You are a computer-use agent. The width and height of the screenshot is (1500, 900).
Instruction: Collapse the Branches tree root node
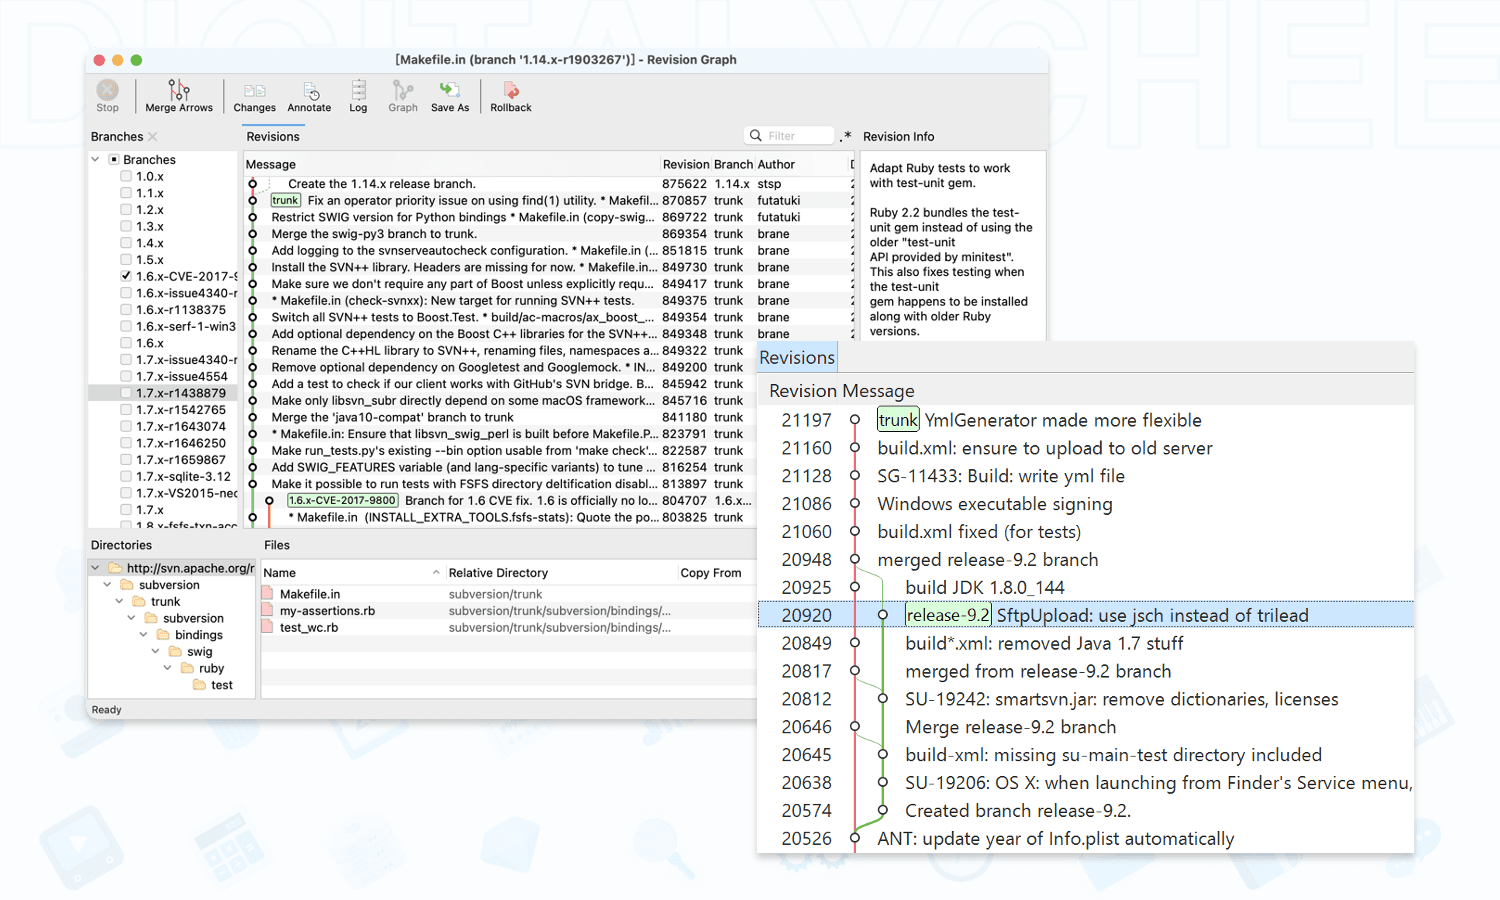pos(96,160)
